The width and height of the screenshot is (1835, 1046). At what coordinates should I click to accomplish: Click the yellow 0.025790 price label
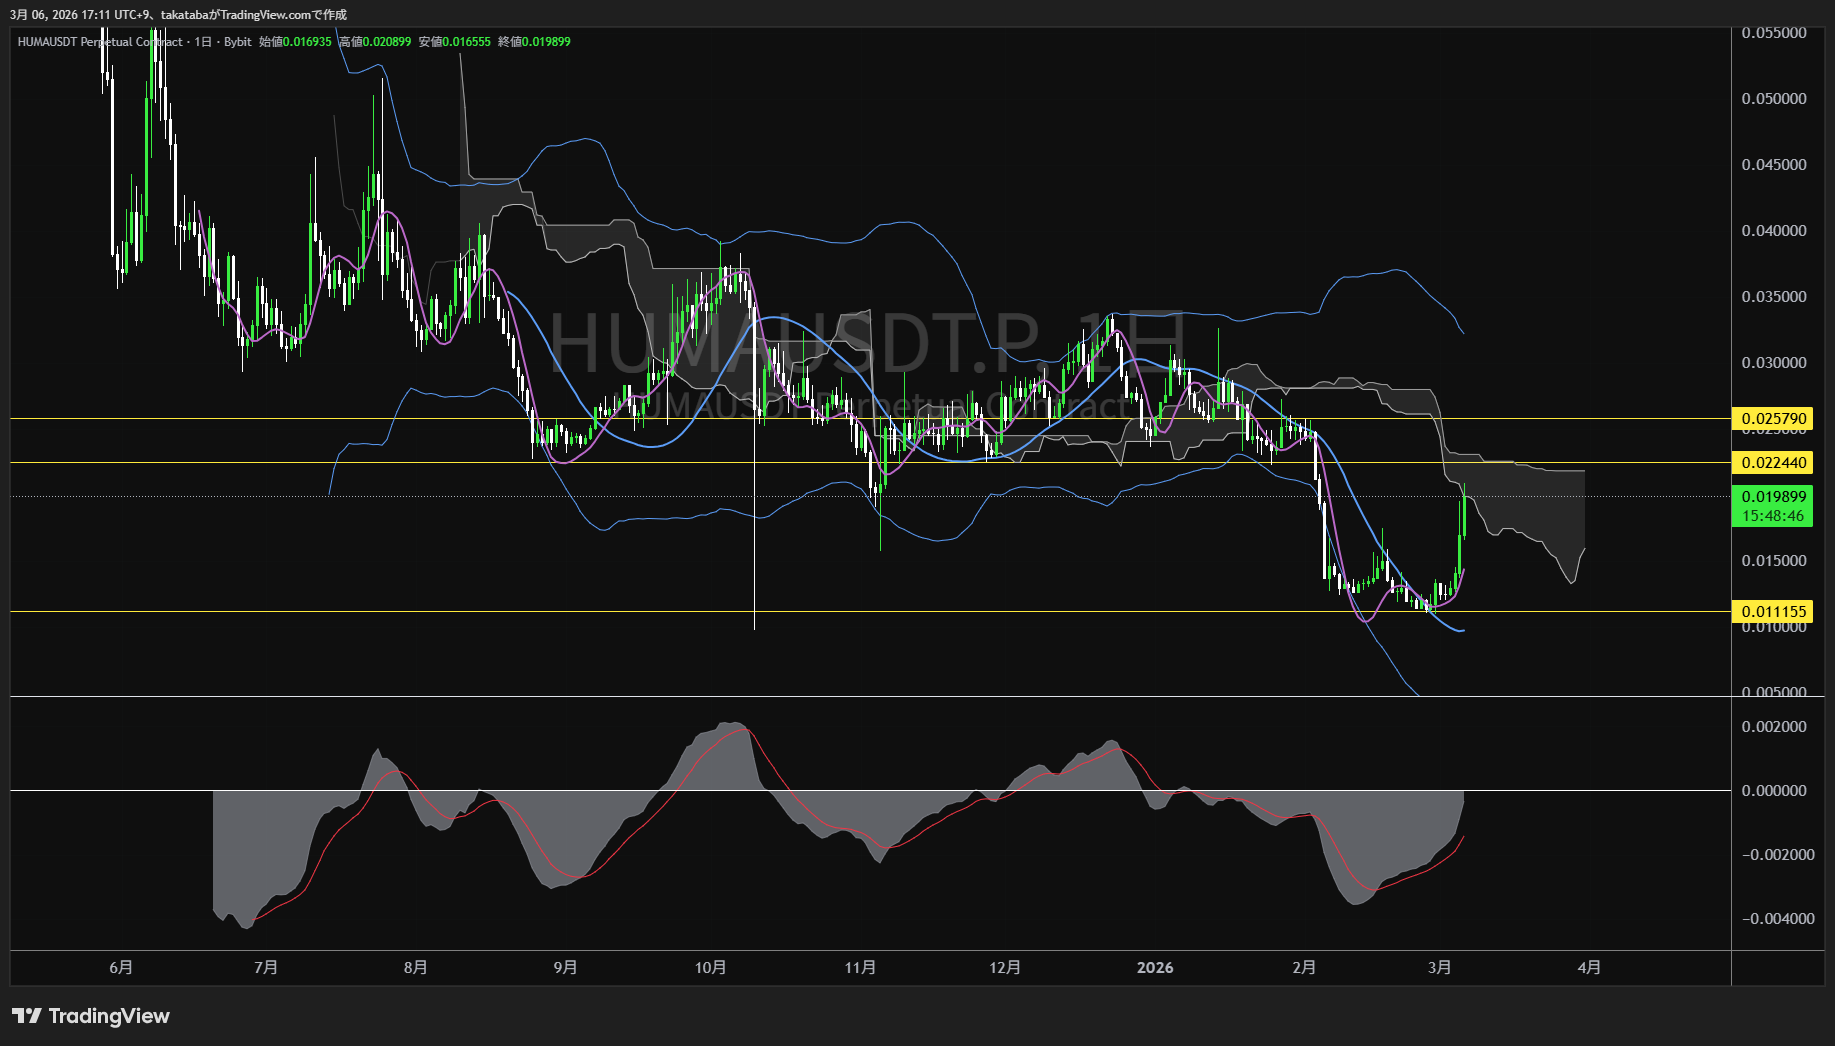1773,419
